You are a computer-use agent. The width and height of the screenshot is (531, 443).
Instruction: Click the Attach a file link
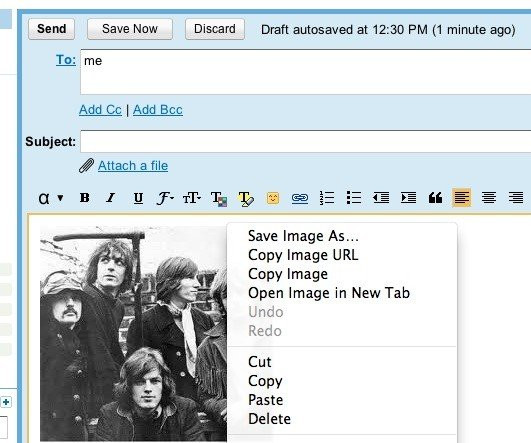click(x=133, y=166)
